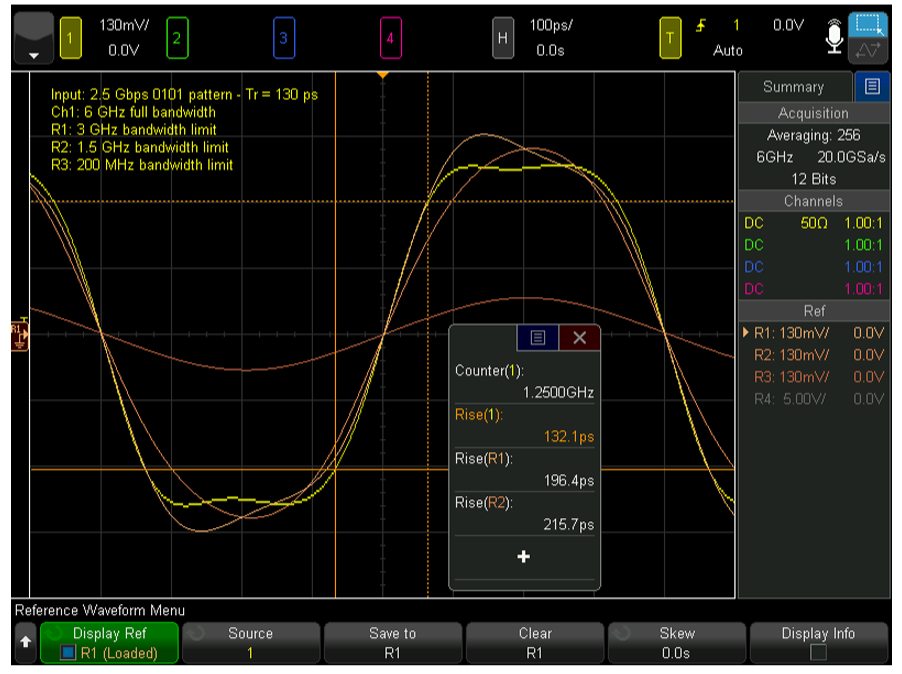Select channel 1 yellow button

(x=70, y=38)
